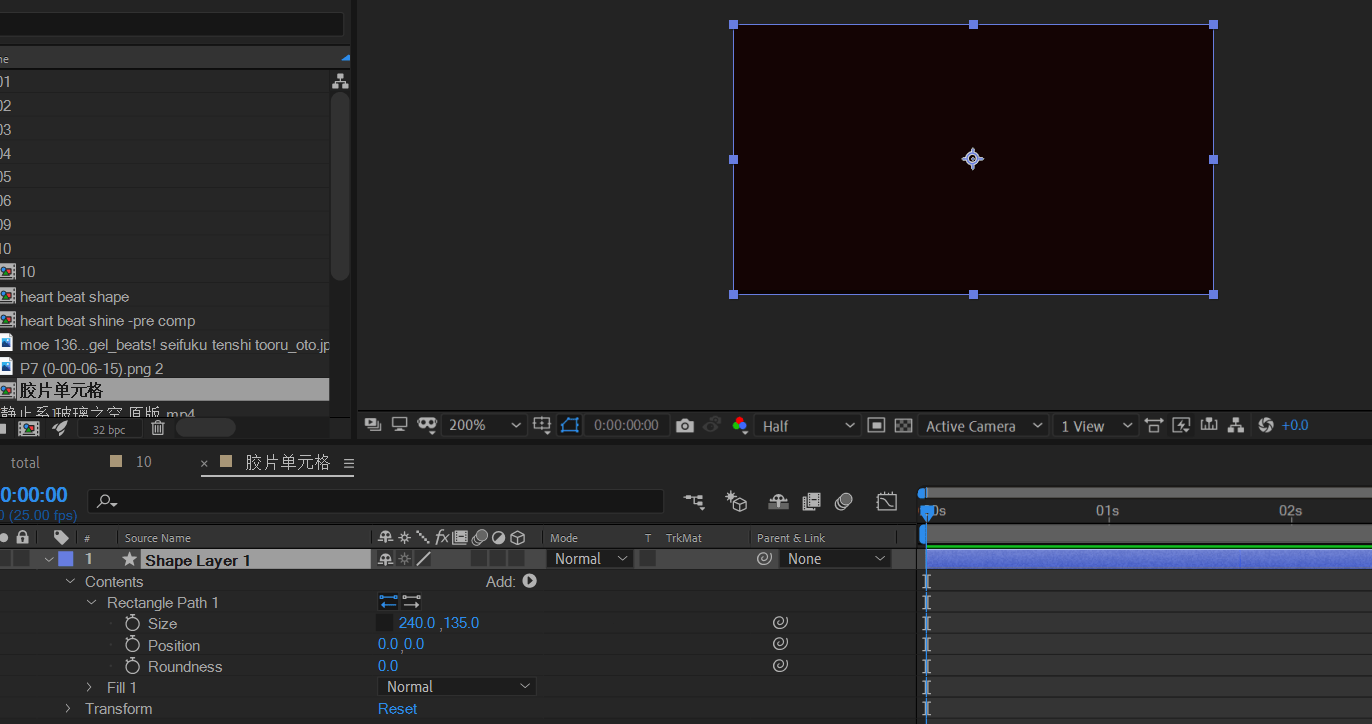
Task: Open the grid and guide options icon
Action: tap(542, 425)
